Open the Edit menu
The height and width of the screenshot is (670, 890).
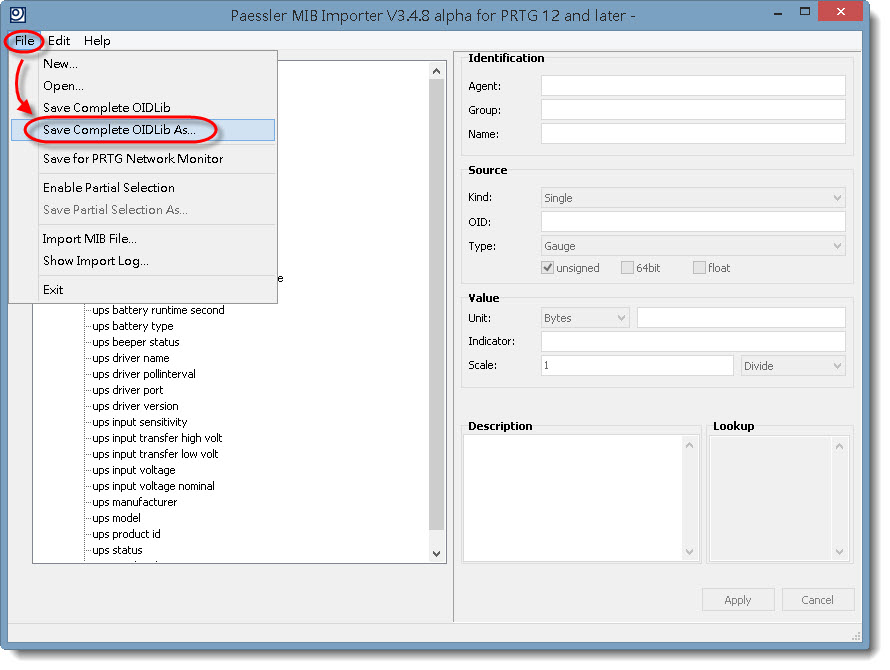coord(58,41)
